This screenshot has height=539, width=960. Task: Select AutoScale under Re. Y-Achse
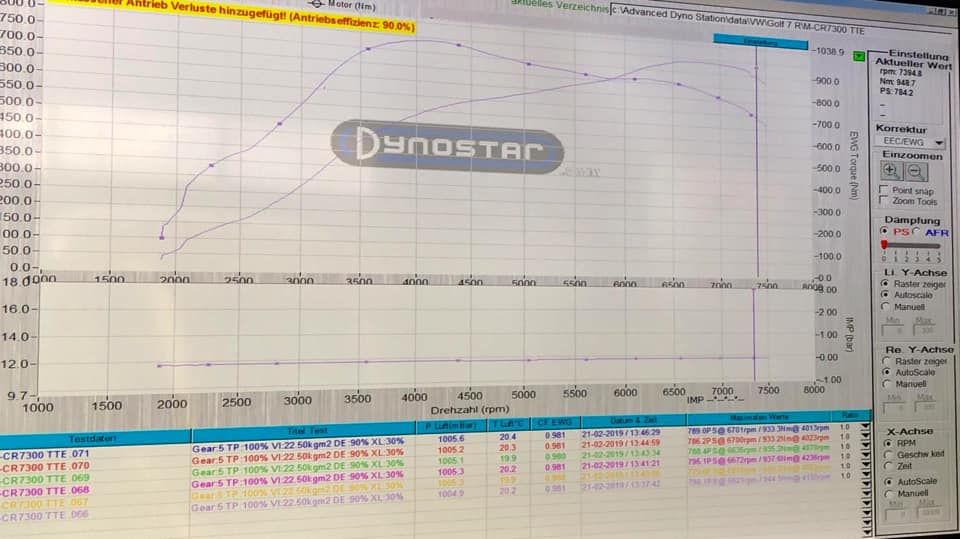coord(887,372)
